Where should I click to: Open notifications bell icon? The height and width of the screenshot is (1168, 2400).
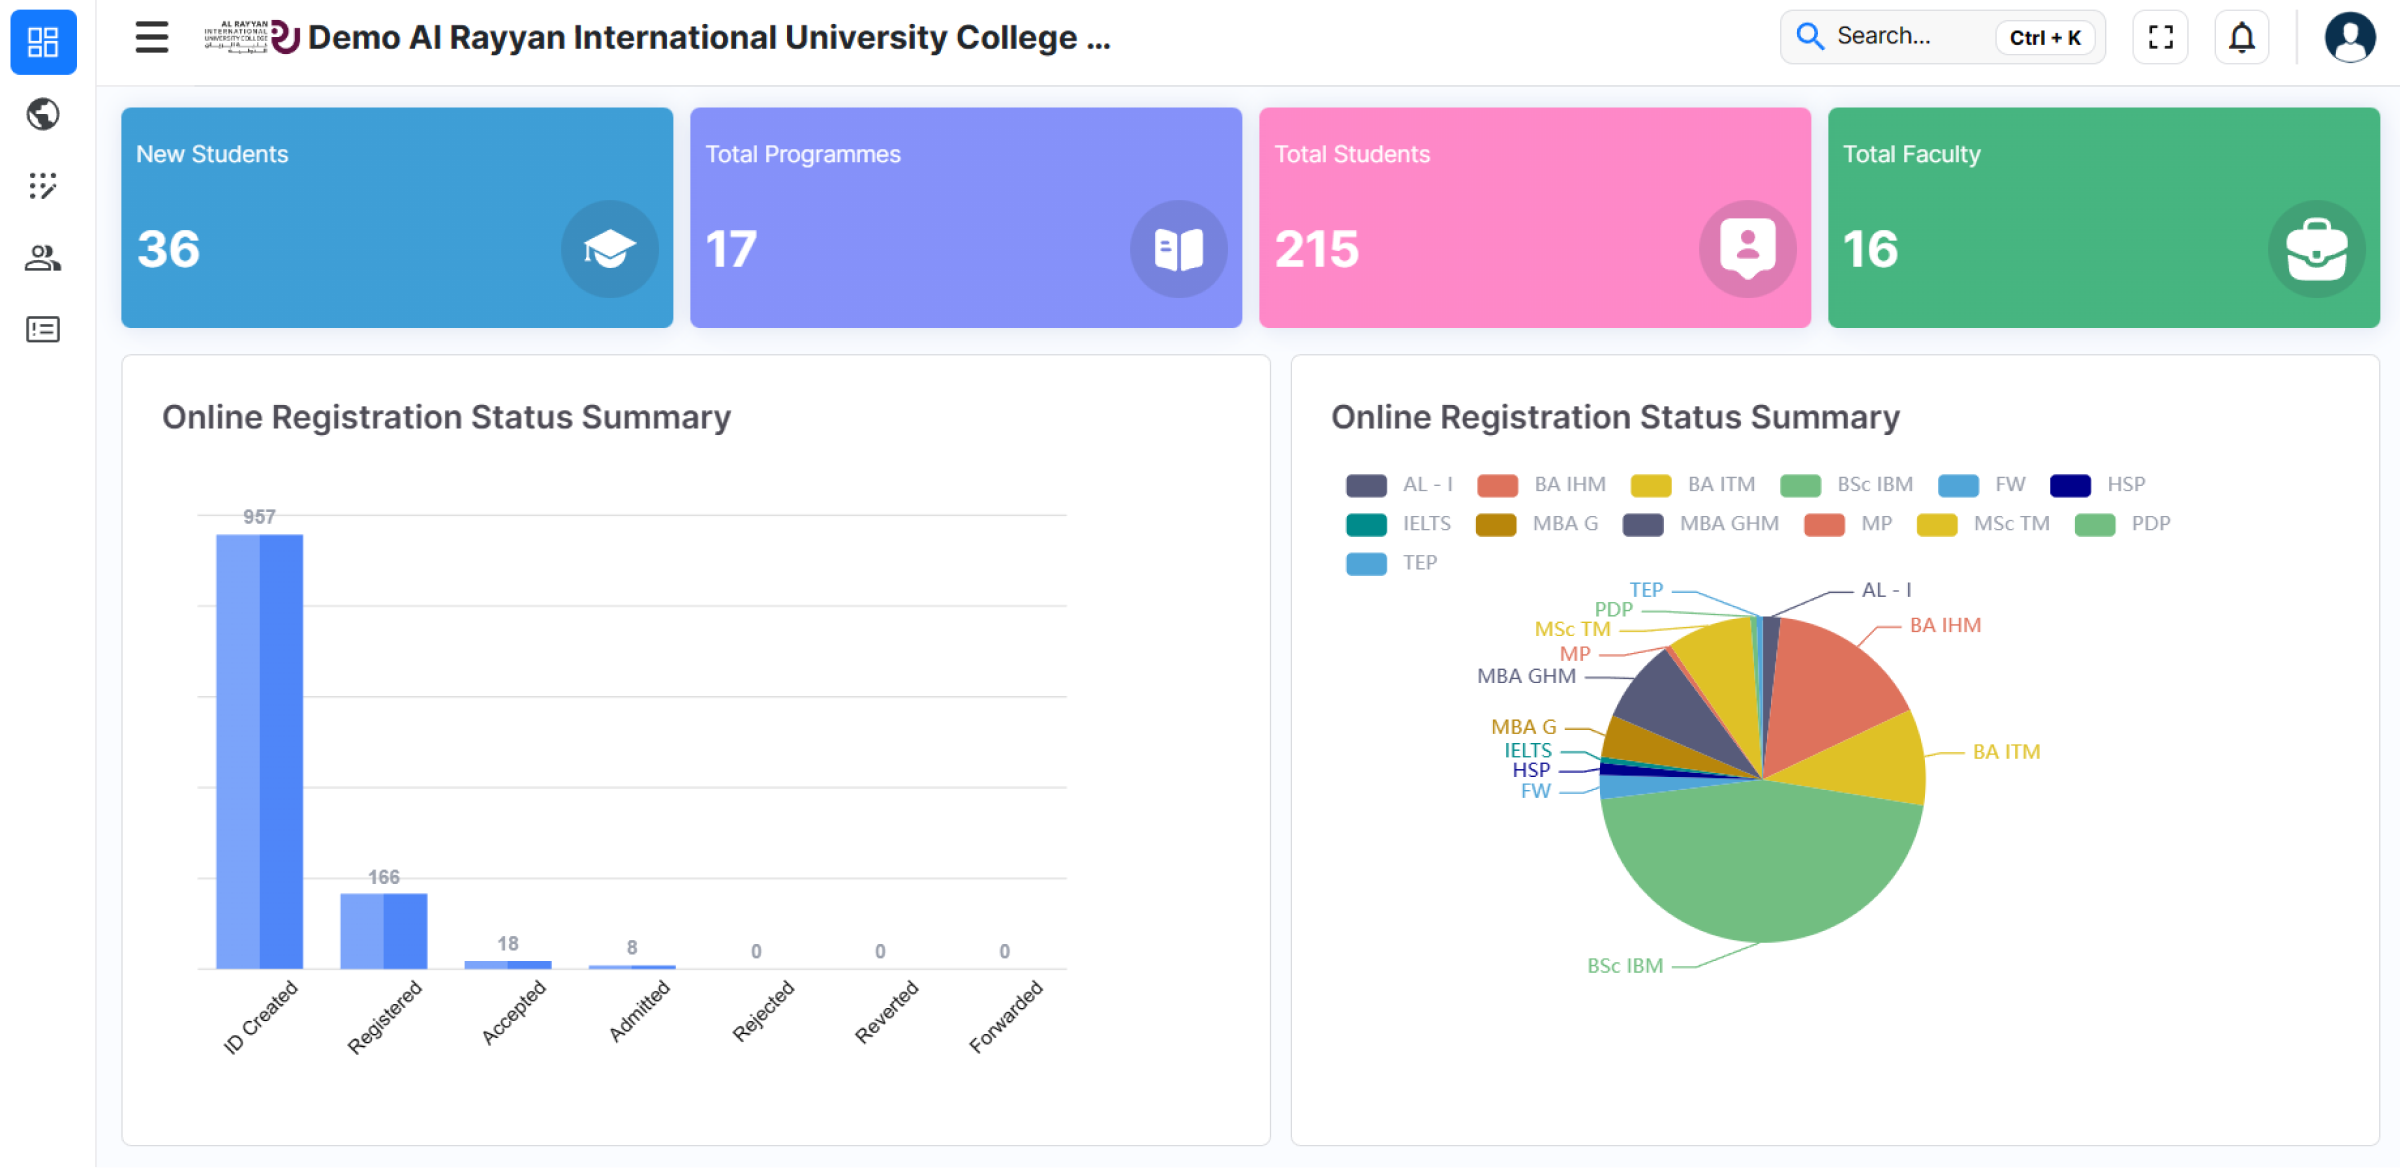tap(2241, 38)
